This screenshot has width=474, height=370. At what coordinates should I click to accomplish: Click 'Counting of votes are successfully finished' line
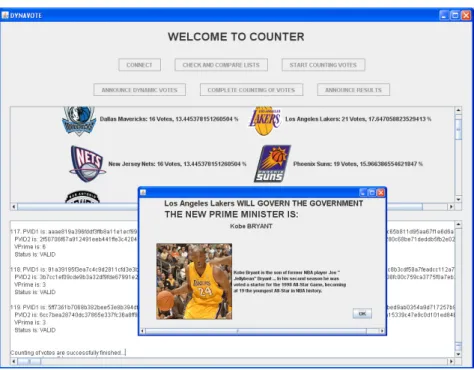68,353
